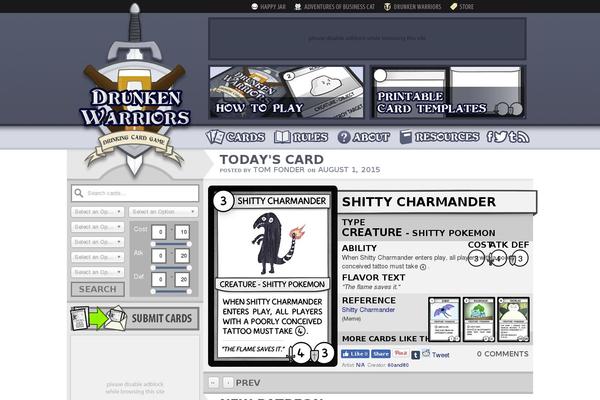Open the Store link
Viewport: 600px width, 400px height.
click(x=462, y=7)
